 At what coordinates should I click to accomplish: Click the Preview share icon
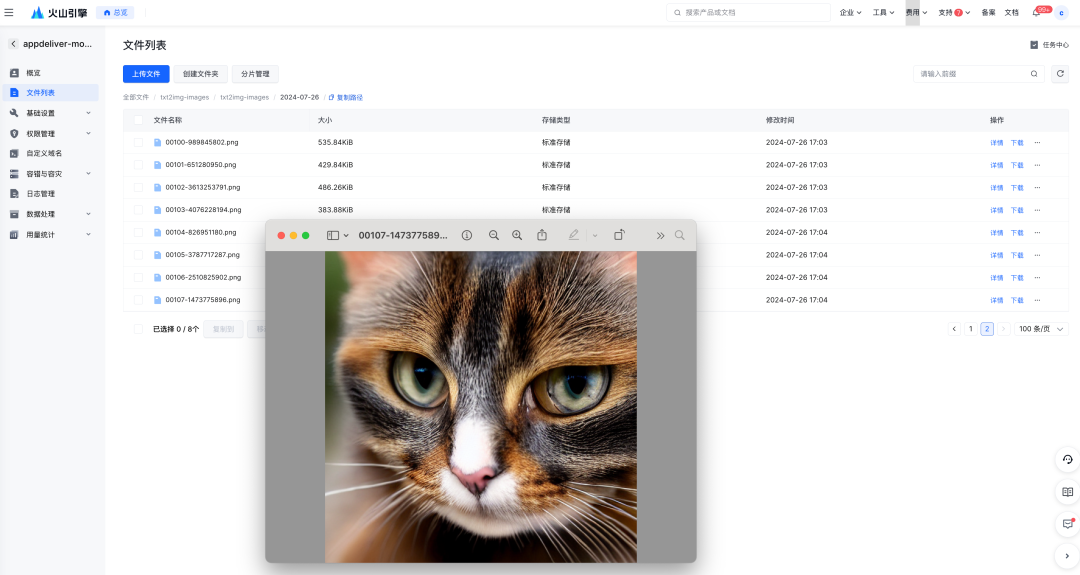tap(542, 235)
